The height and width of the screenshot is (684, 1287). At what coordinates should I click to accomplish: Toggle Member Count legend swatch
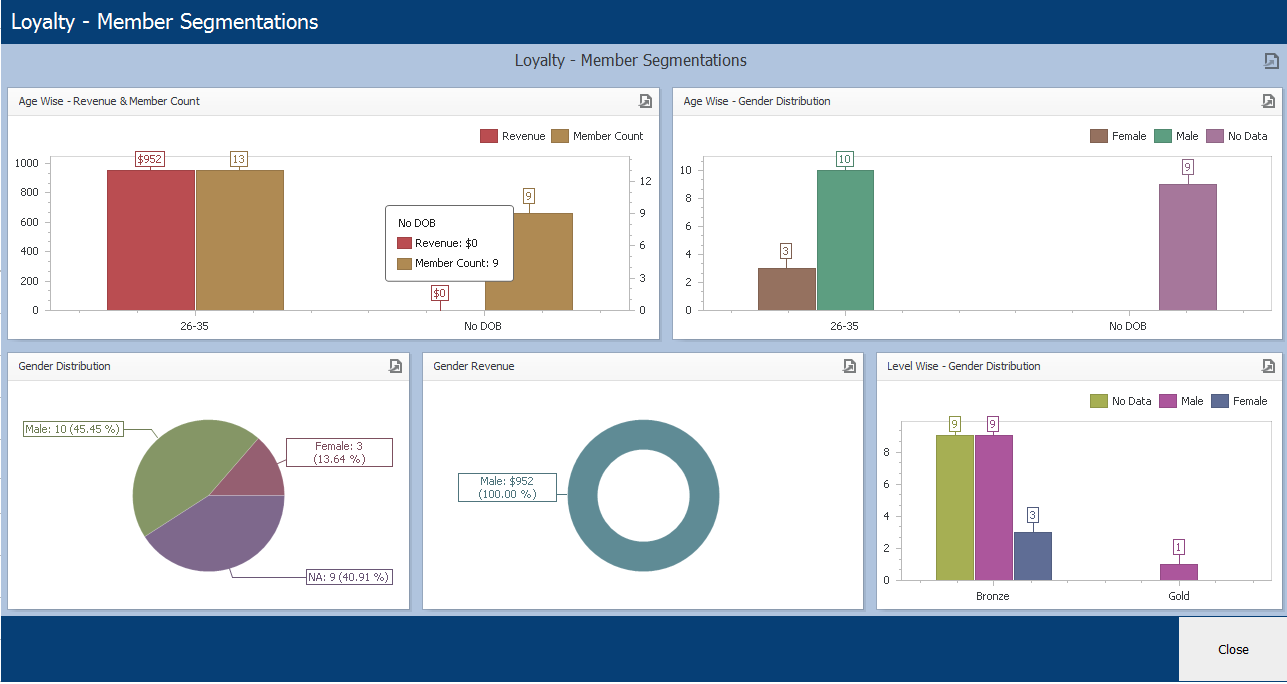tap(560, 136)
